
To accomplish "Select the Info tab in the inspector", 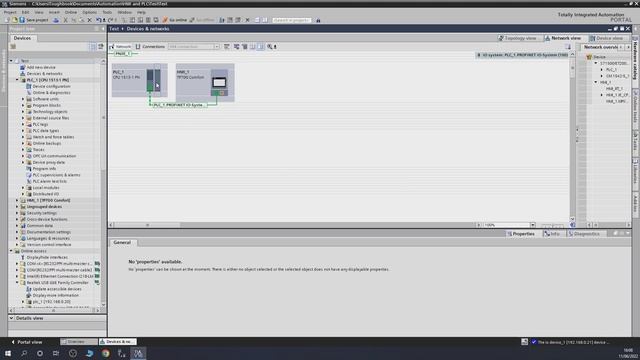I will click(552, 234).
